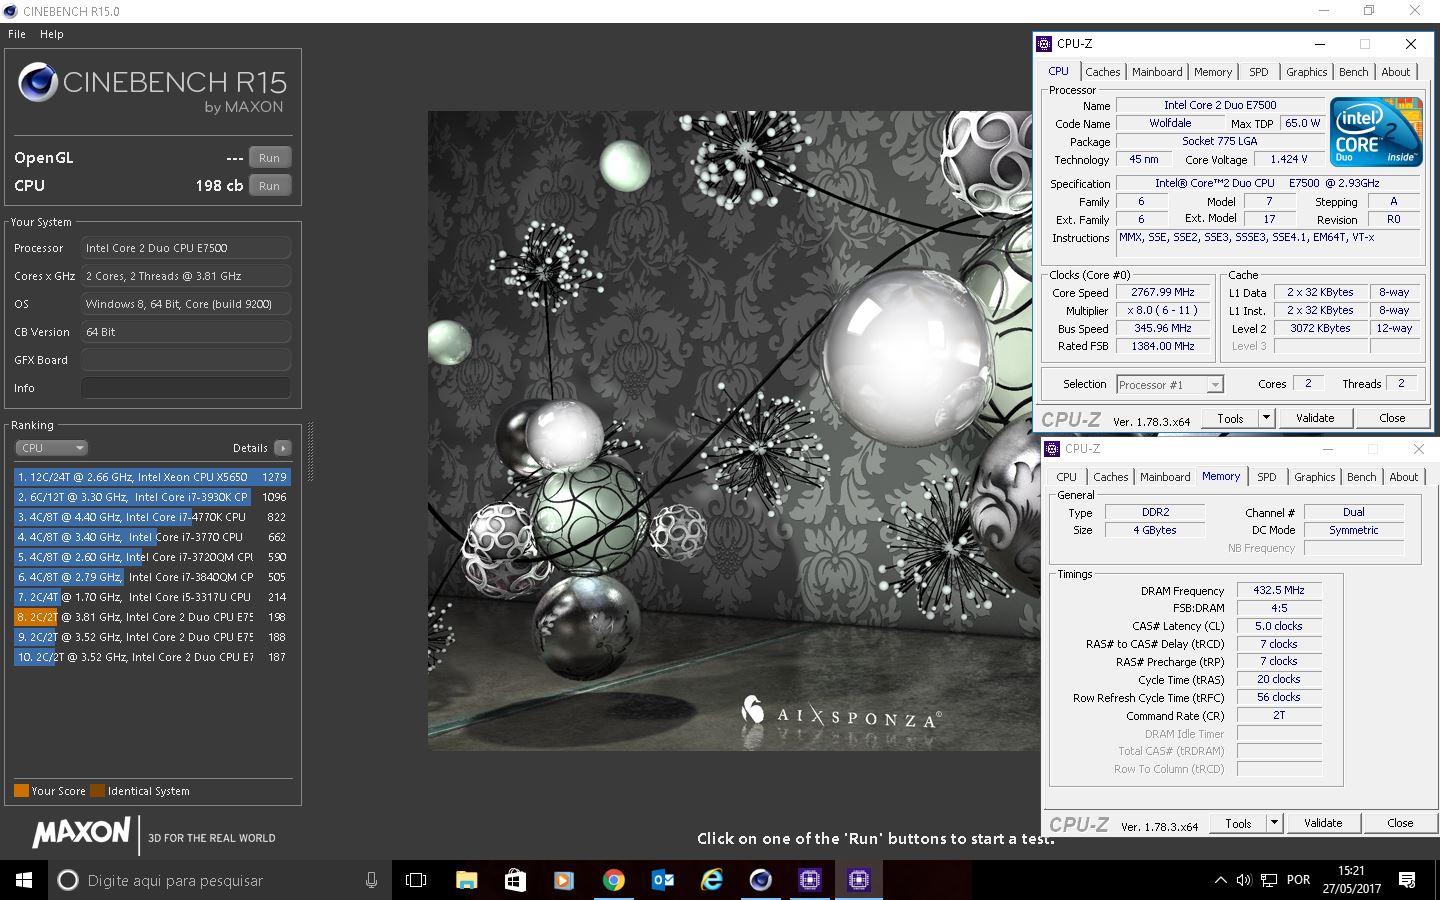Switch to SPD tab in bottom CPU-Z window

pos(1267,477)
